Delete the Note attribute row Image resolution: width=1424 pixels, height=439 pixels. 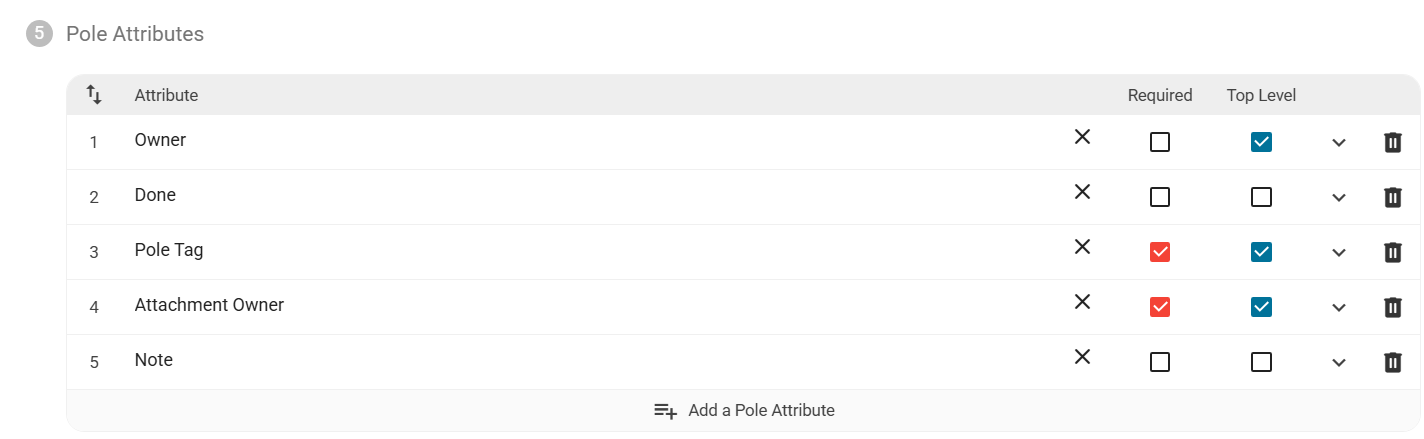[x=1392, y=362]
